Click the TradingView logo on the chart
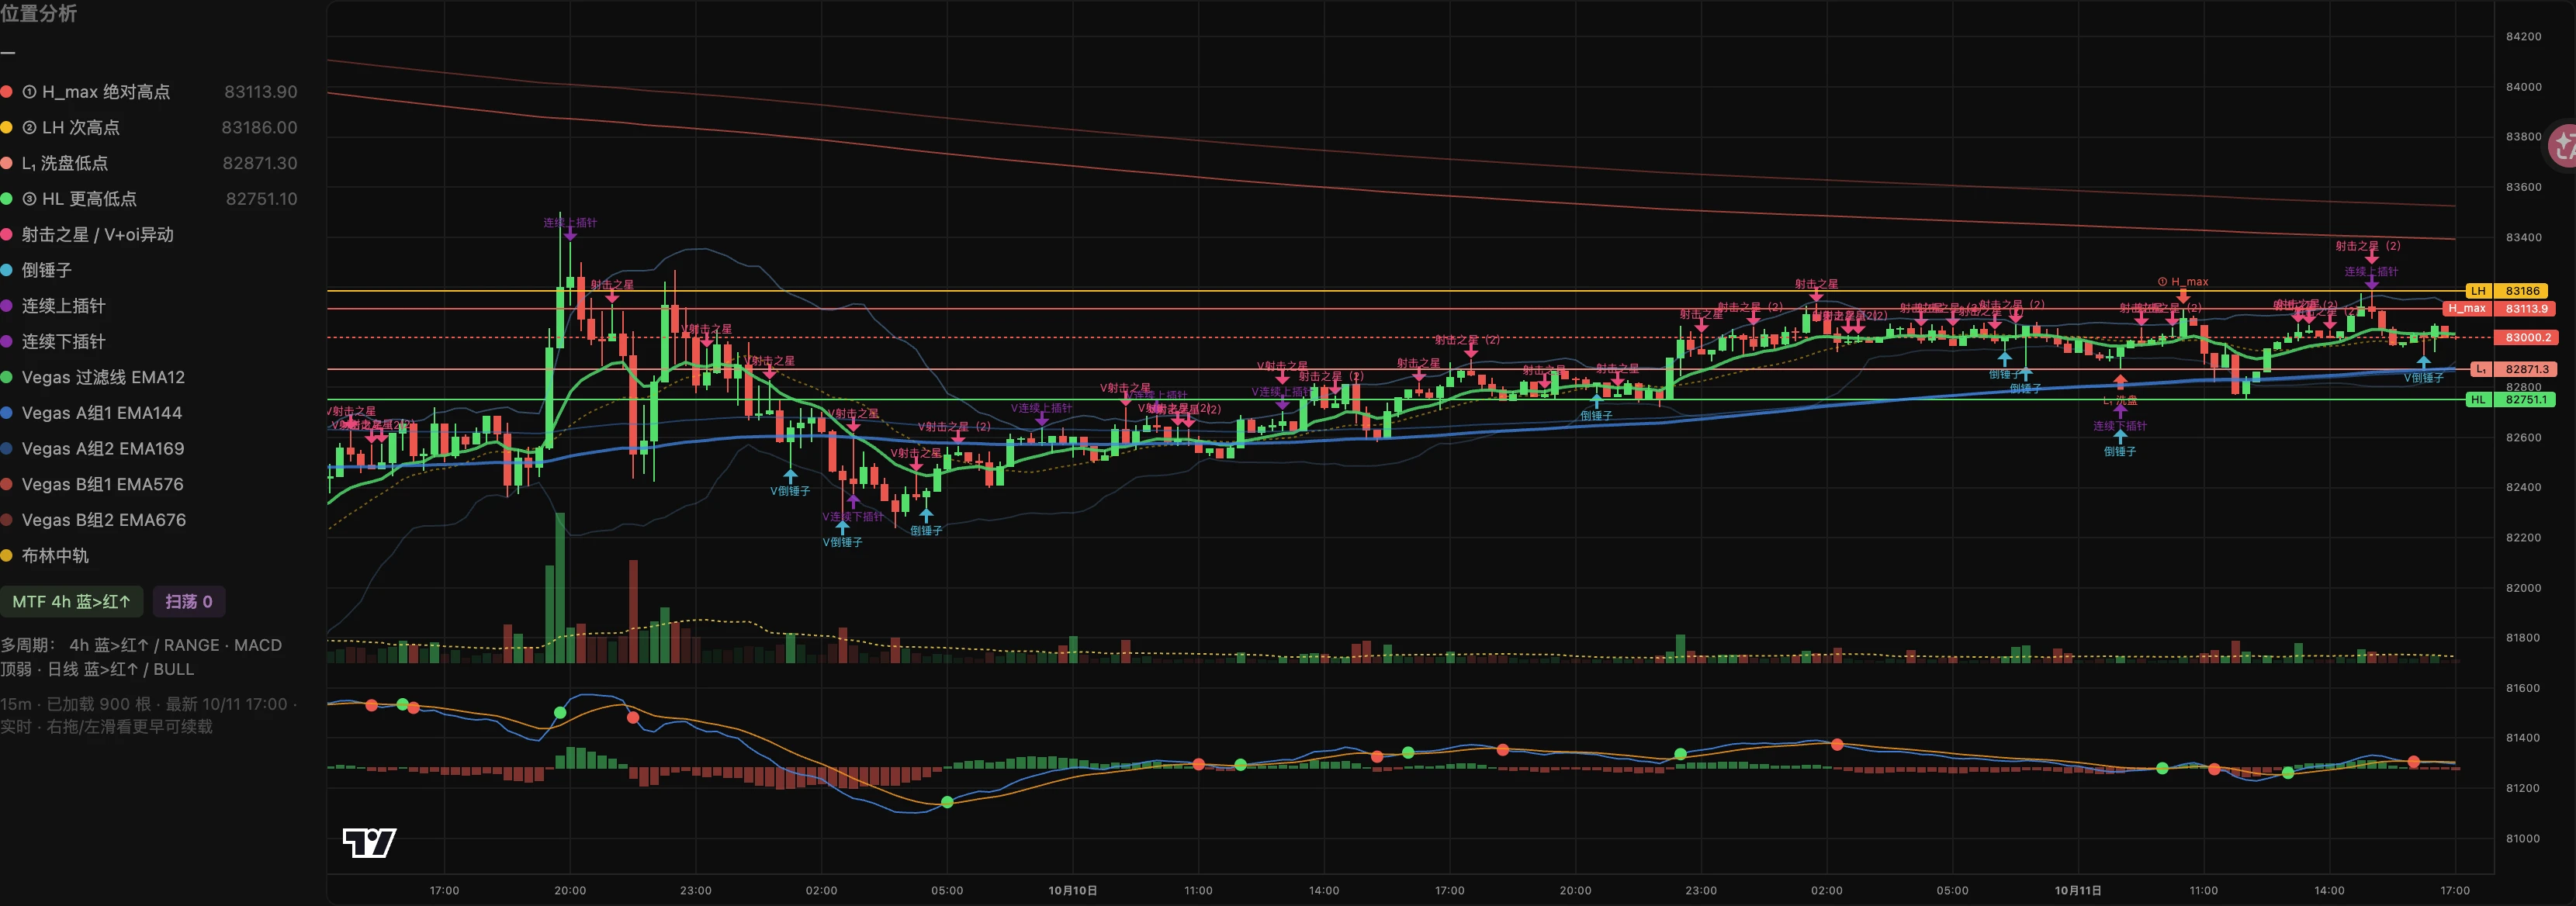 coord(369,843)
